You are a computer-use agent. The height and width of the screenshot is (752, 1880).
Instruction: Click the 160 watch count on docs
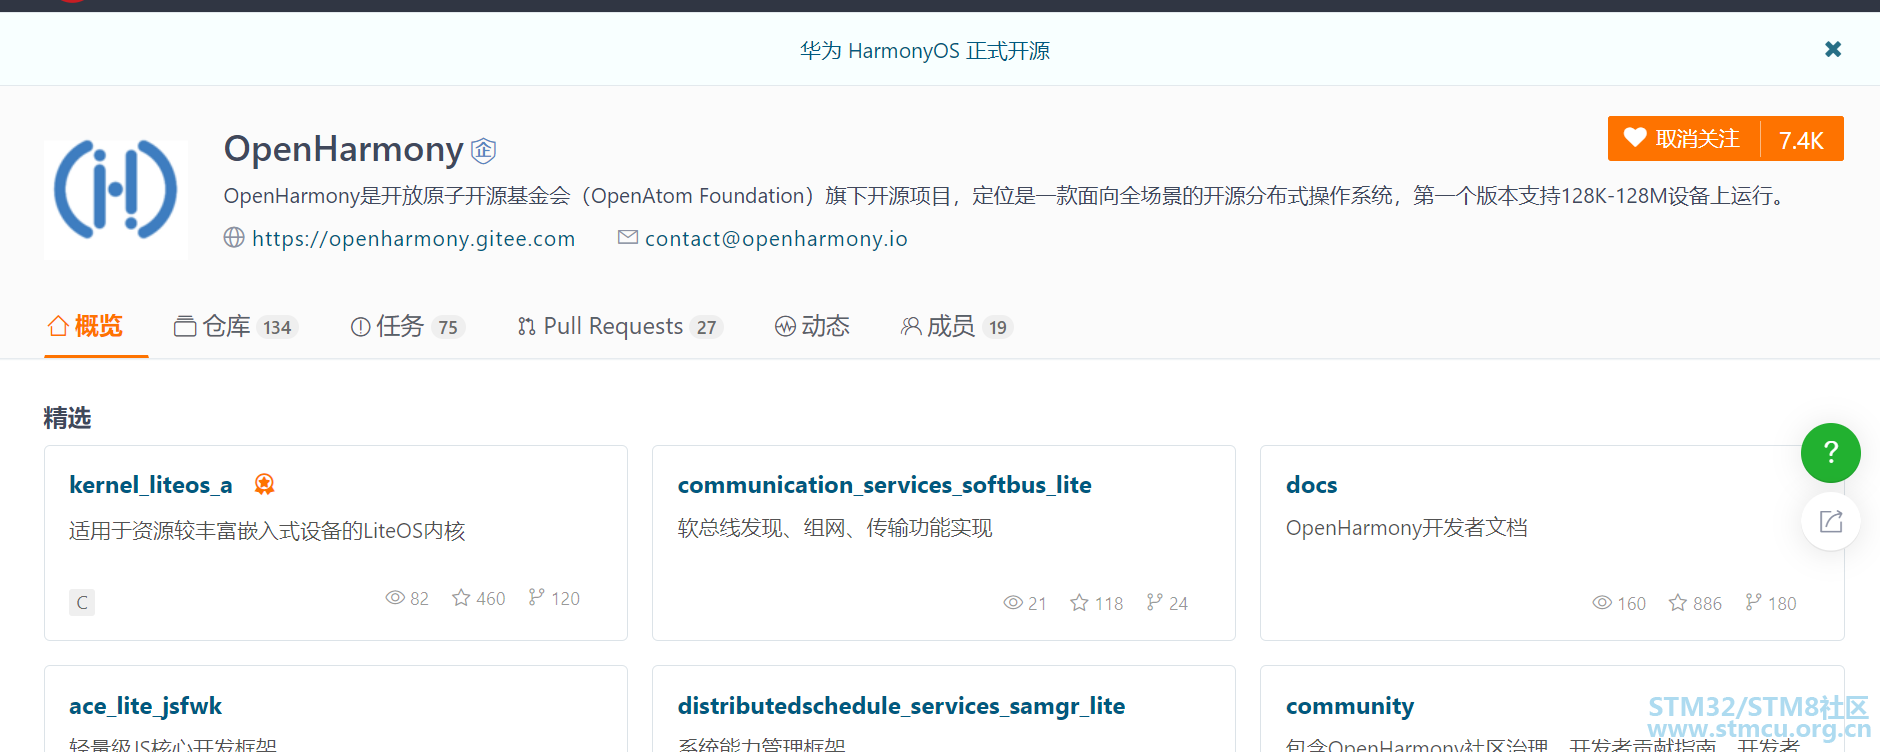pyautogui.click(x=1631, y=604)
